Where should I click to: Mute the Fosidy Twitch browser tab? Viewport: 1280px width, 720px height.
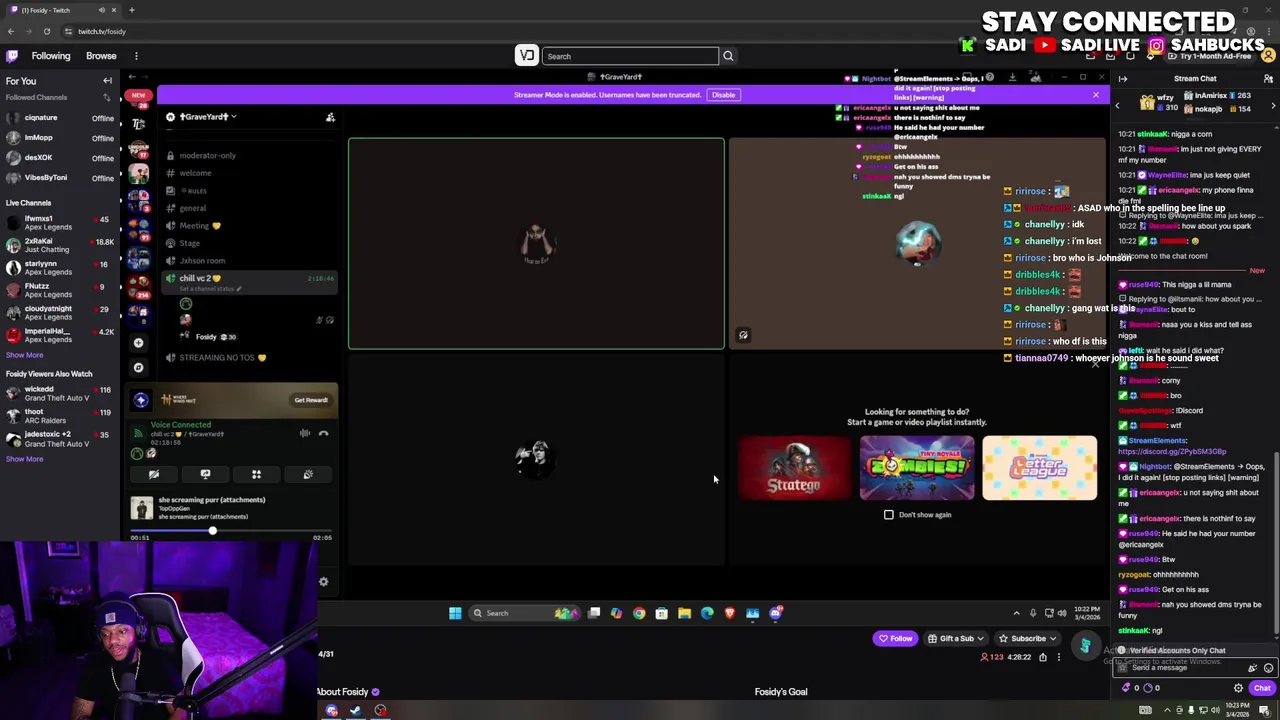click(101, 10)
